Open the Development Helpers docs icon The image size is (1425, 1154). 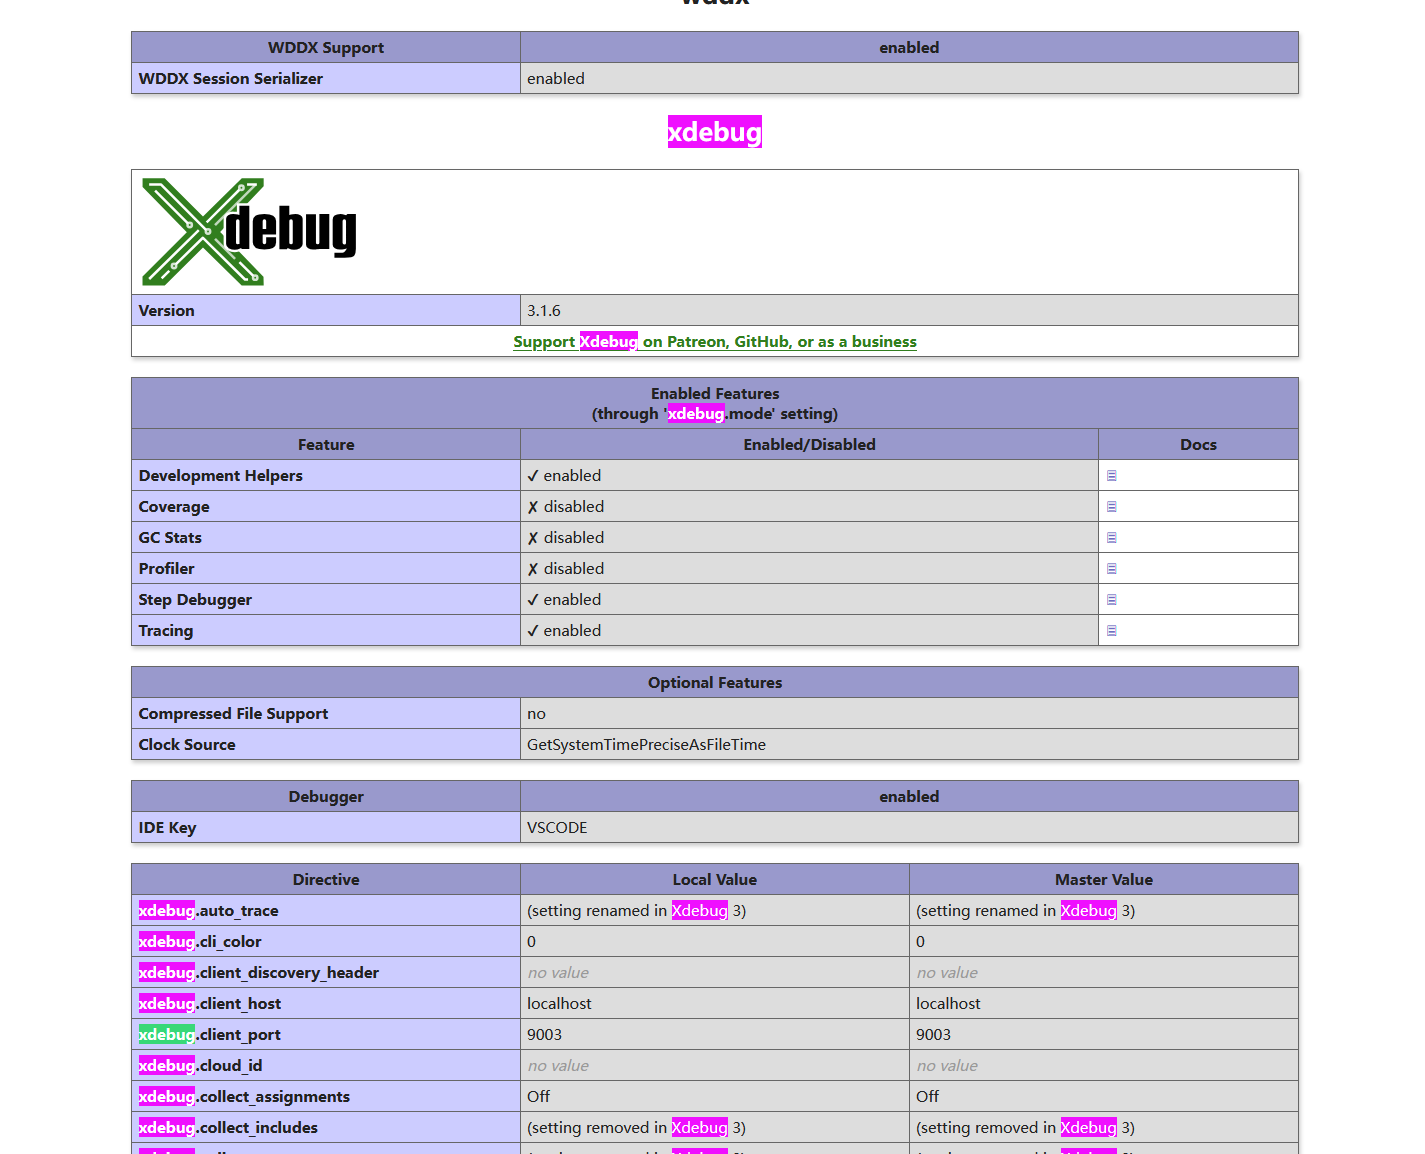click(x=1111, y=476)
